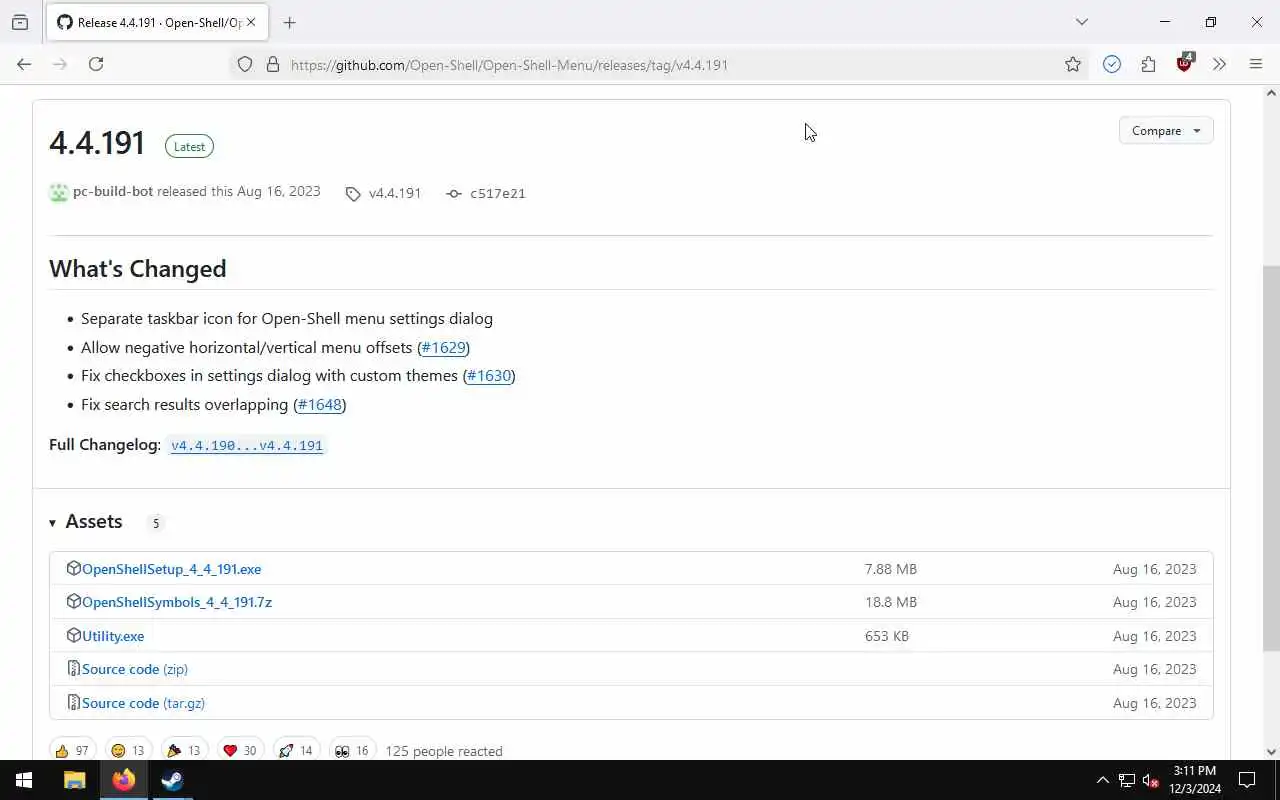Open issue #1629 link
The width and height of the screenshot is (1280, 800).
(443, 347)
